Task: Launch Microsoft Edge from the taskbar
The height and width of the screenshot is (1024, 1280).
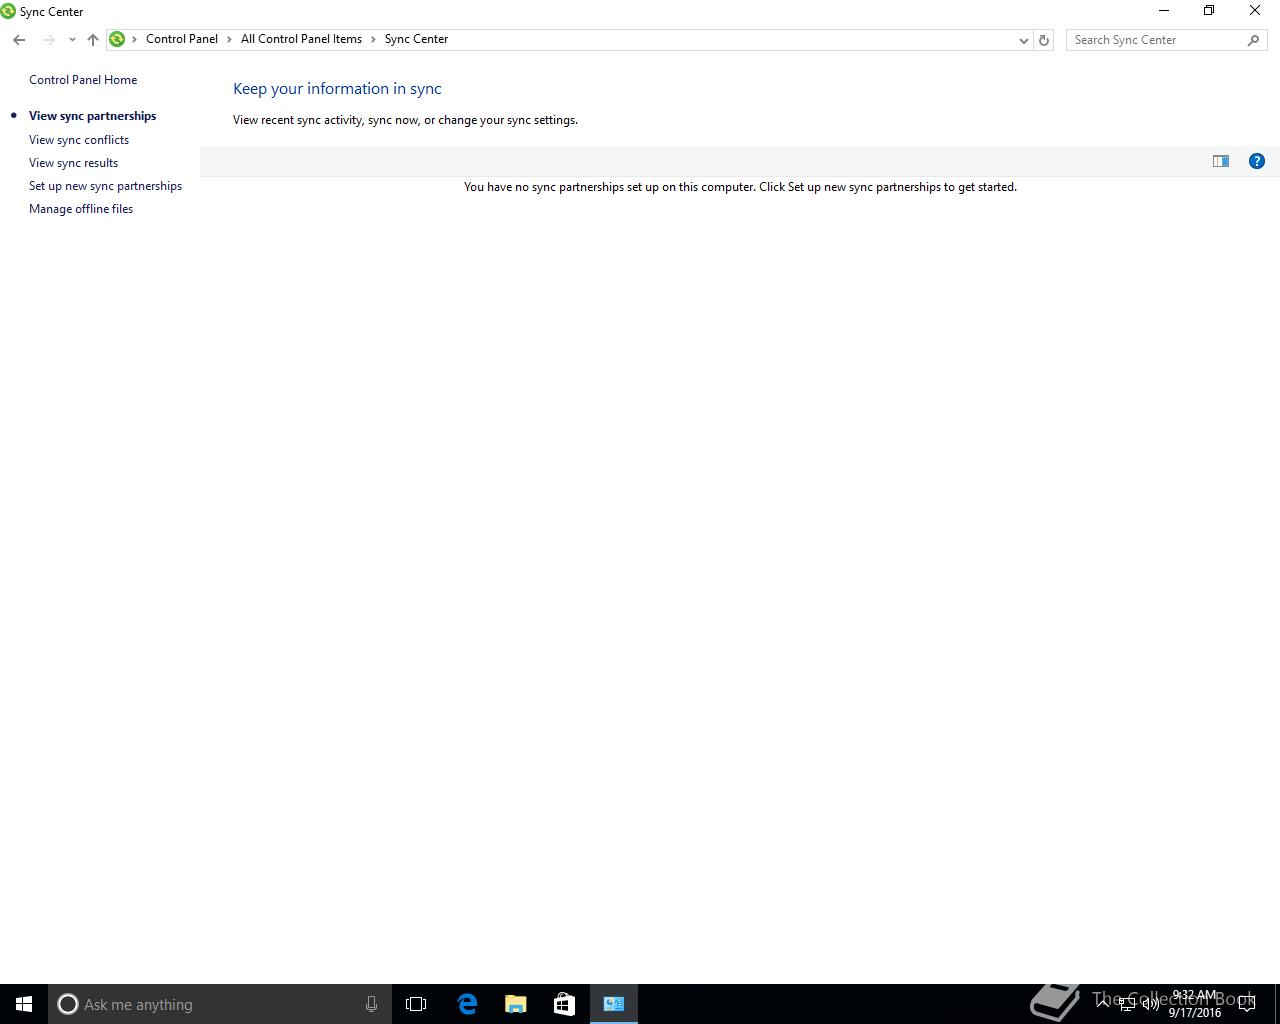Action: (x=467, y=1004)
